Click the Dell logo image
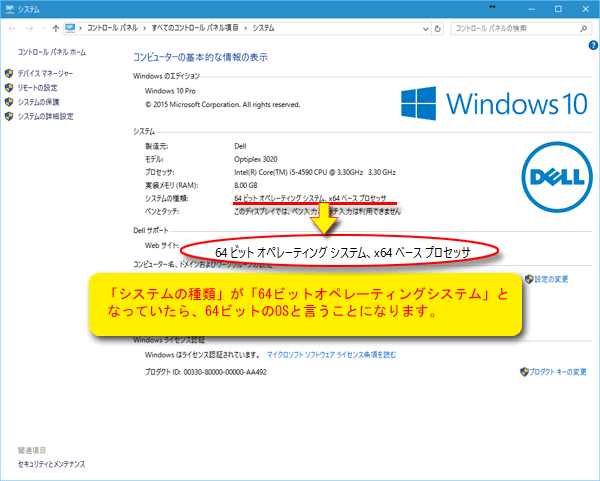 557,177
